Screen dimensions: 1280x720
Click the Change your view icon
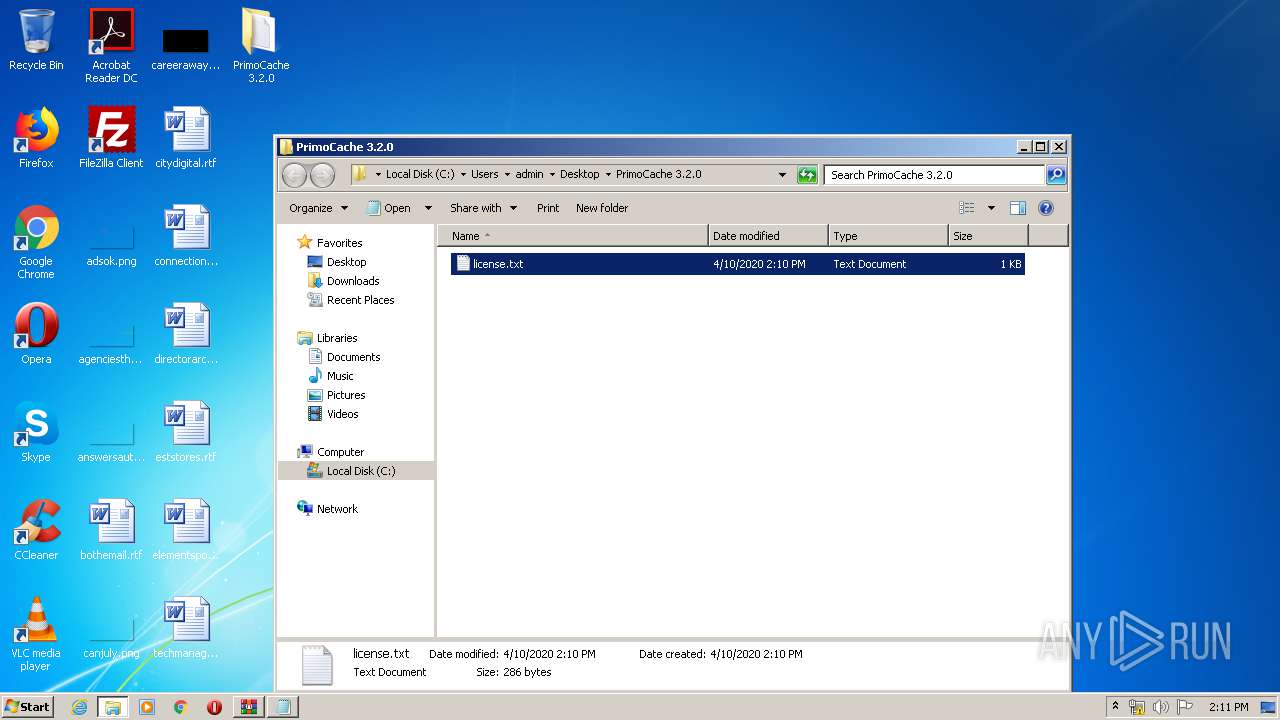point(967,208)
